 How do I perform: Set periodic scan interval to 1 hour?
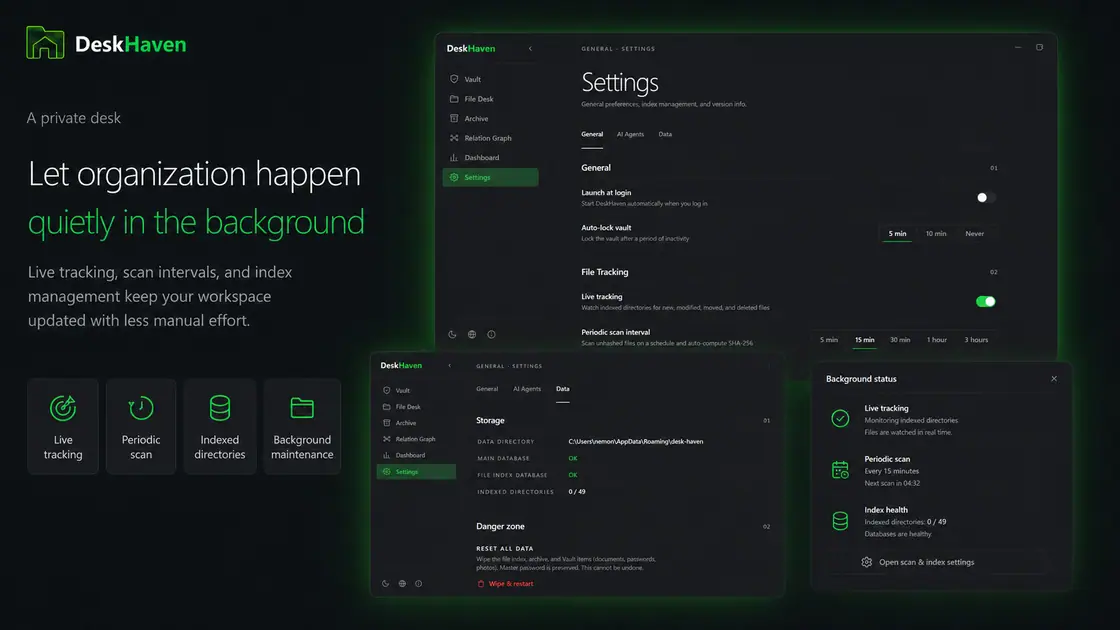[936, 340]
